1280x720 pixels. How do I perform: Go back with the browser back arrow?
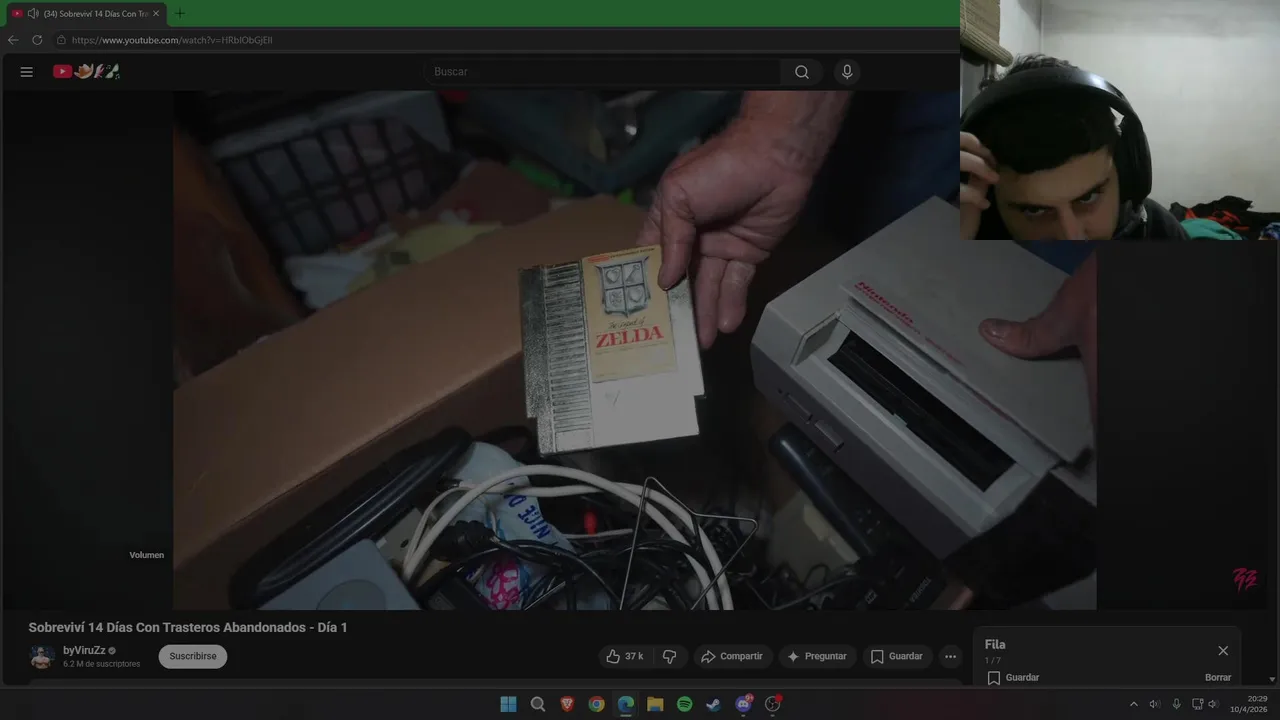[13, 40]
